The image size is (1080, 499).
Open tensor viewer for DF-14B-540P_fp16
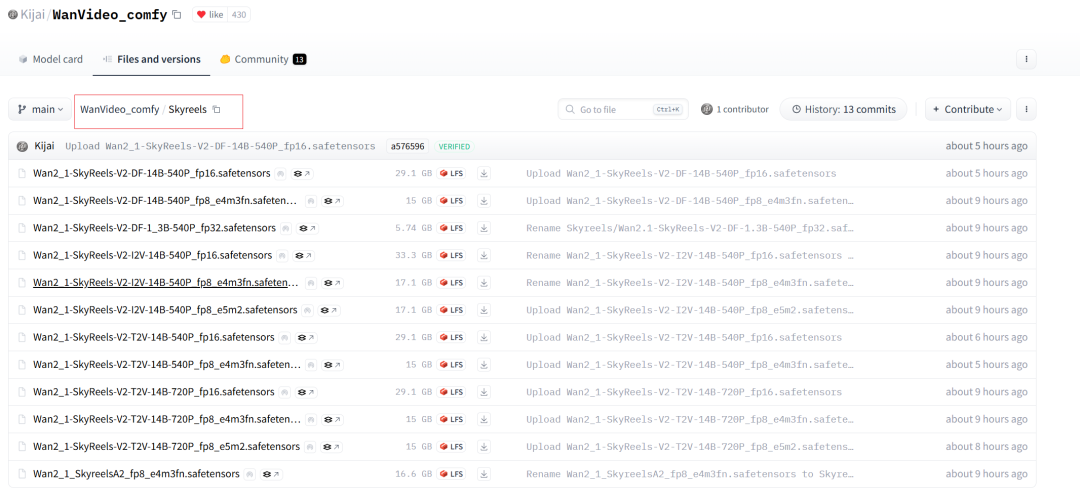tap(301, 174)
